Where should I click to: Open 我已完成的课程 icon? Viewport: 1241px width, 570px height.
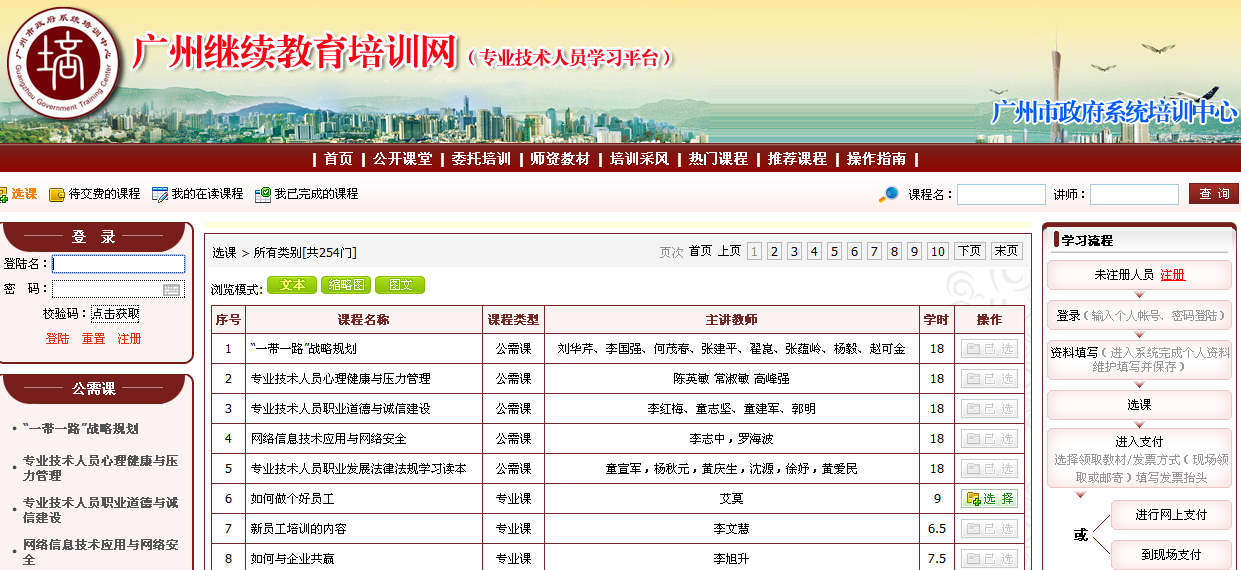coord(263,194)
